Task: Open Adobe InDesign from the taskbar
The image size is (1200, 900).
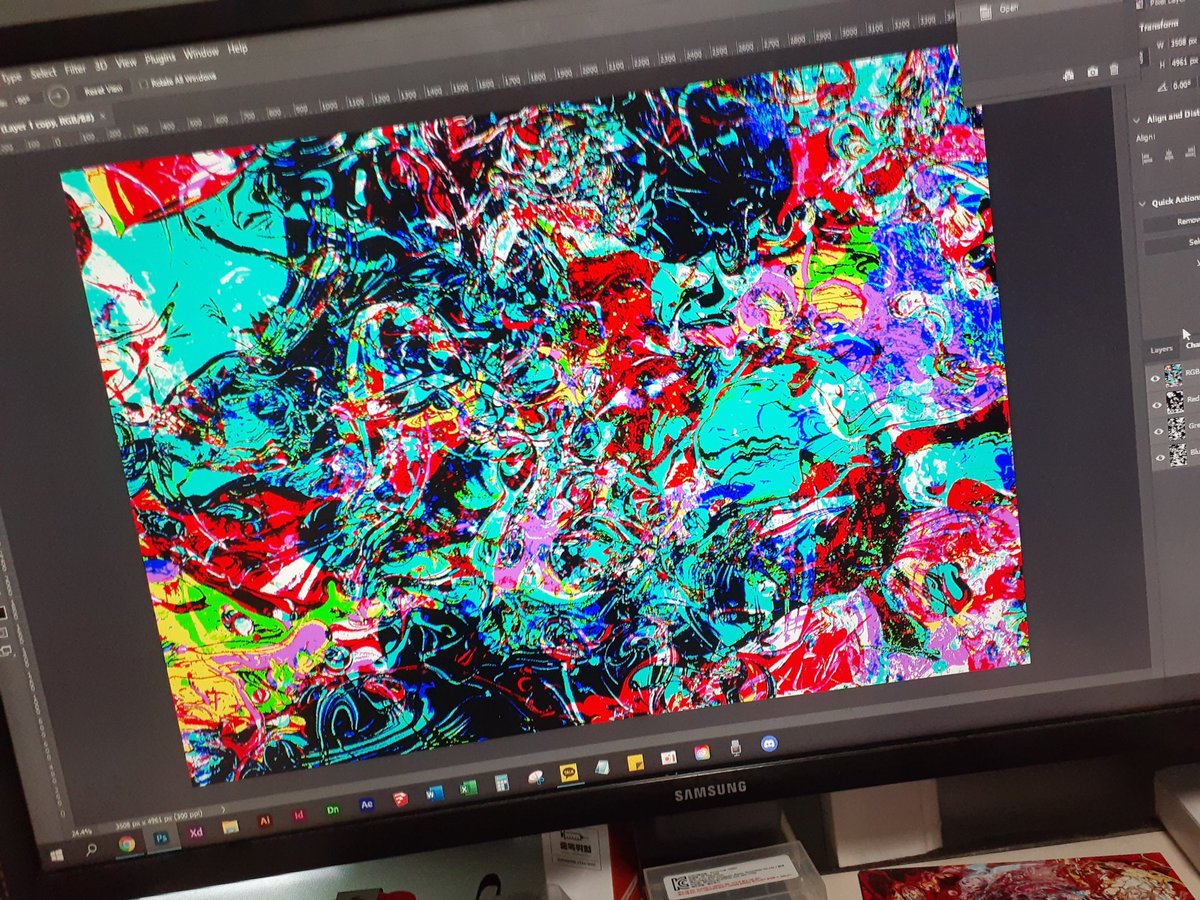Action: coord(298,815)
